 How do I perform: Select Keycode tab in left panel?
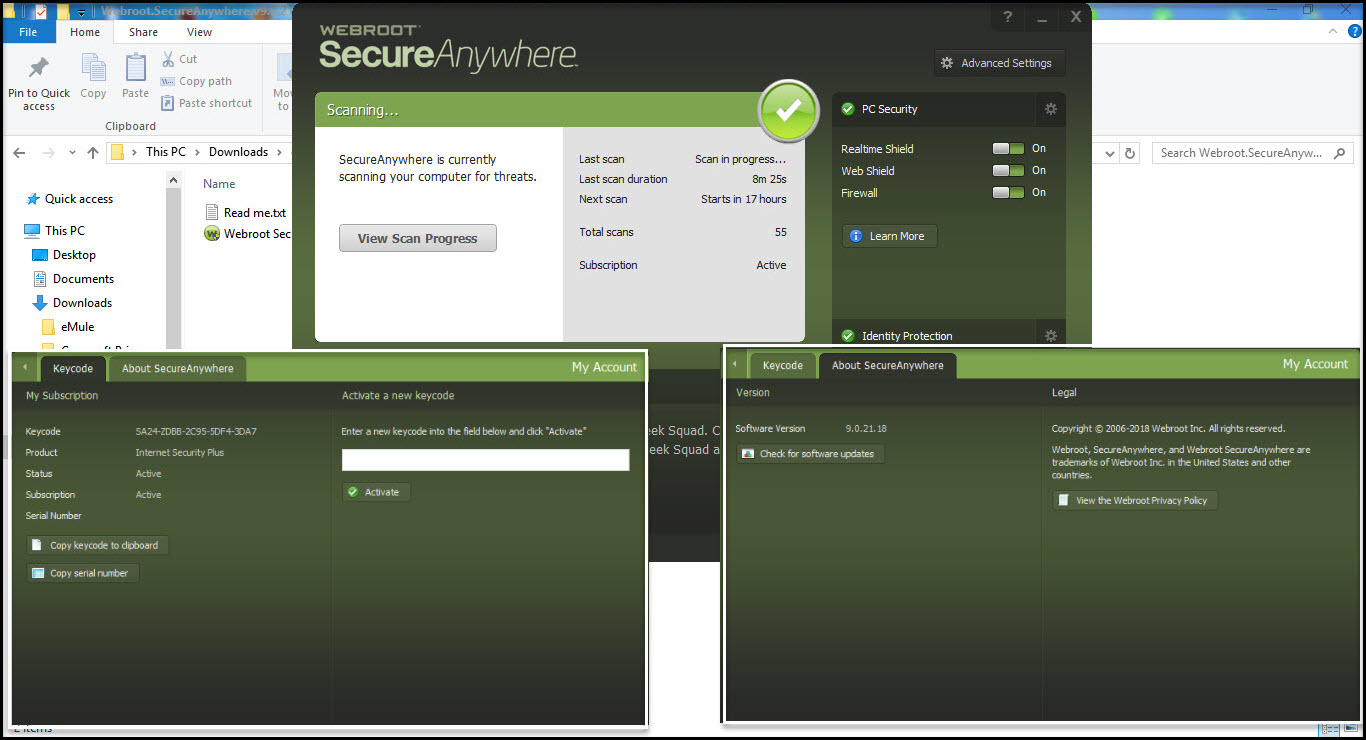pos(73,368)
